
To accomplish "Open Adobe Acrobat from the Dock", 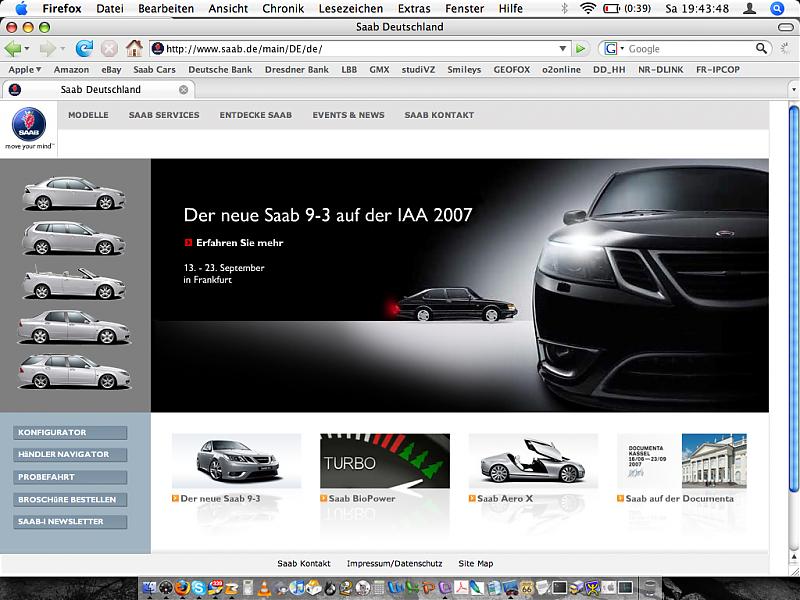I will [x=461, y=588].
